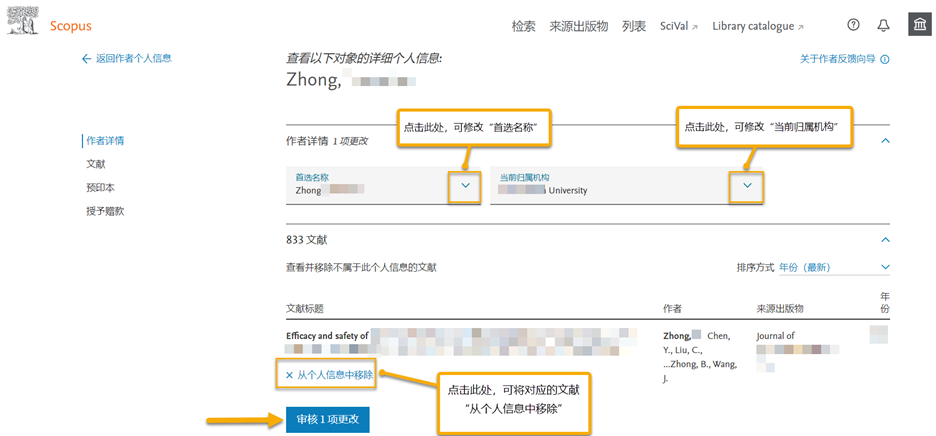Viewport: 936px width, 436px height.
Task: Click the info icon beside 关于作者反馈向导
Action: 885,59
